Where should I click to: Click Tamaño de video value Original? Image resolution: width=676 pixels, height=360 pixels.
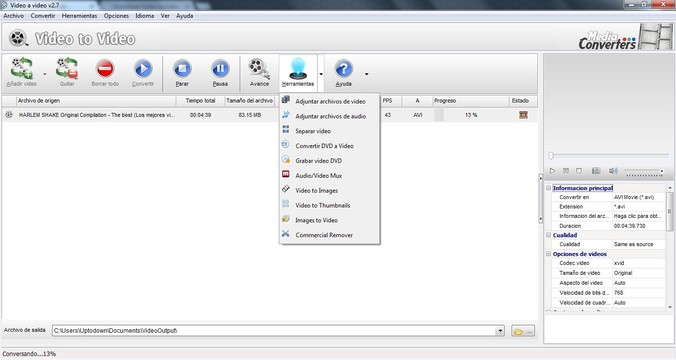pyautogui.click(x=639, y=273)
